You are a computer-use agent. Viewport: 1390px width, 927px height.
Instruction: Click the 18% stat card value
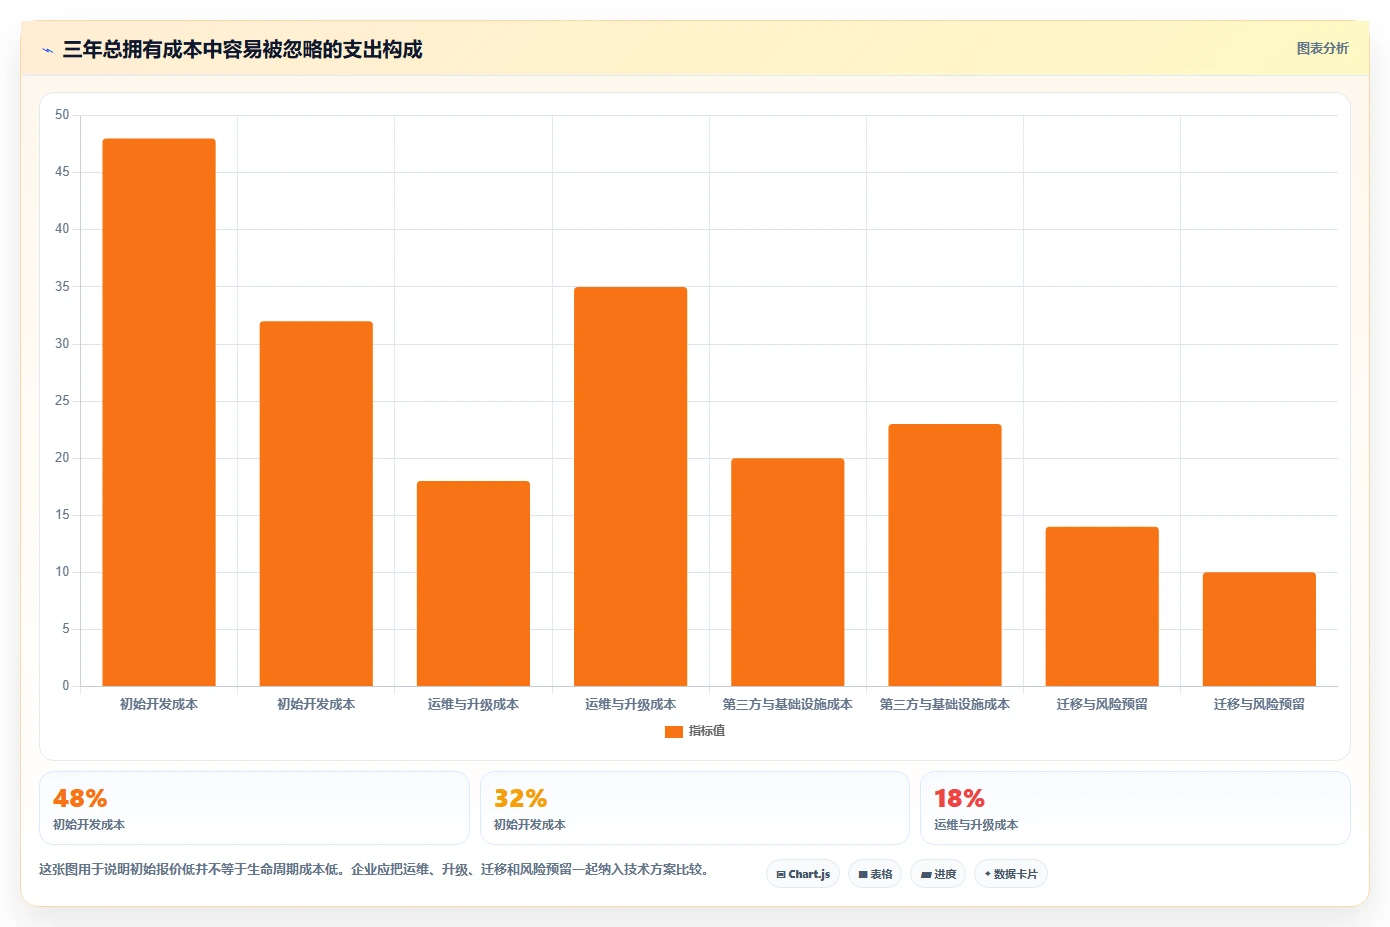pos(959,798)
